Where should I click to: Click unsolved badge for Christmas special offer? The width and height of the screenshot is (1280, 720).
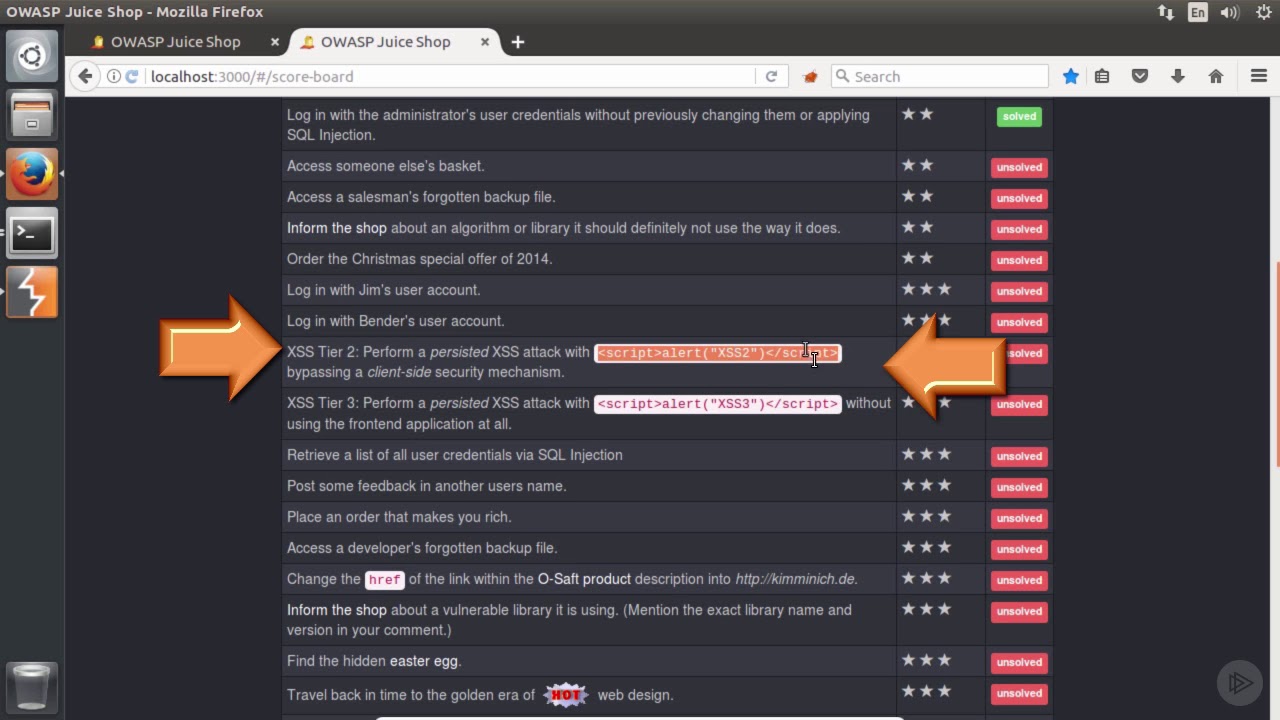point(1019,260)
